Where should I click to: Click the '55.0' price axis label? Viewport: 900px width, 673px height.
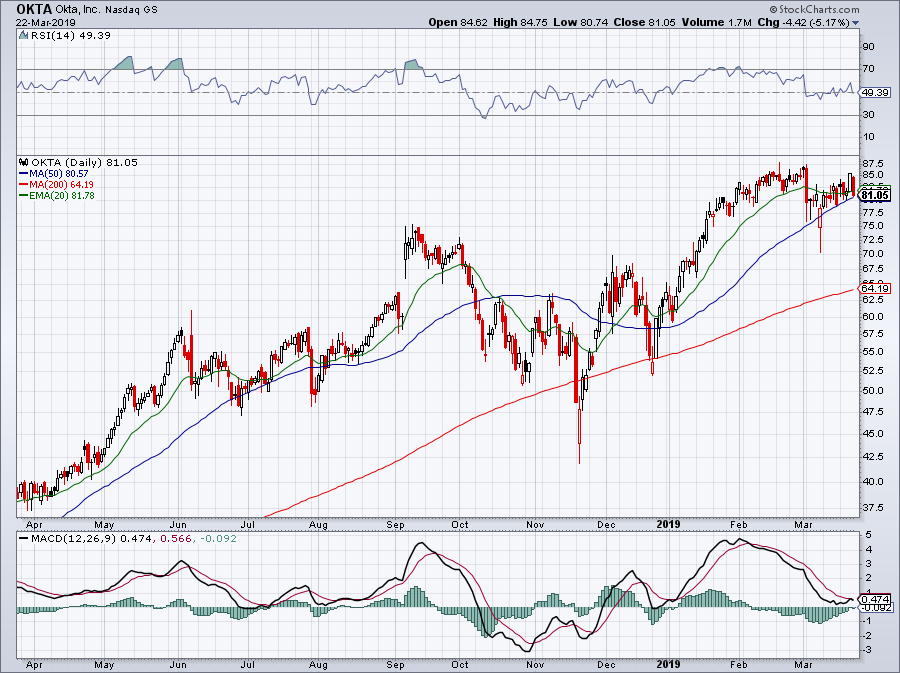[872, 351]
